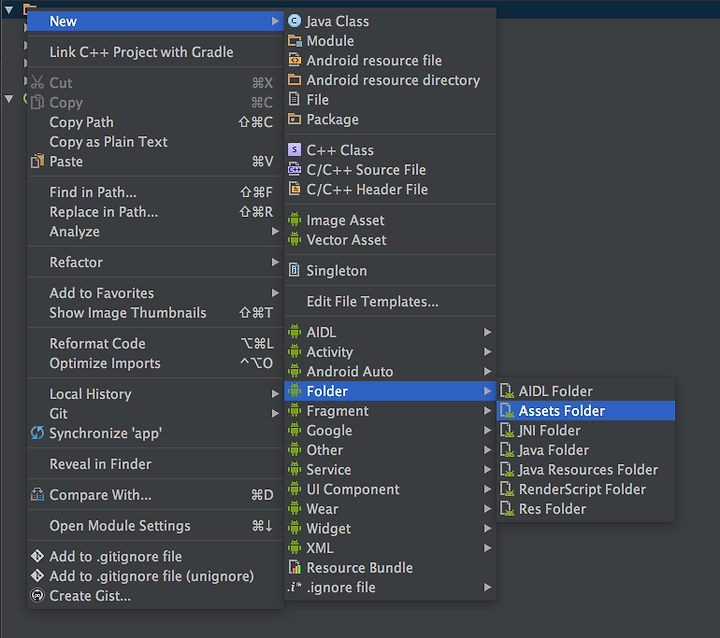Collapse the top project tree triangle

[x=9, y=9]
